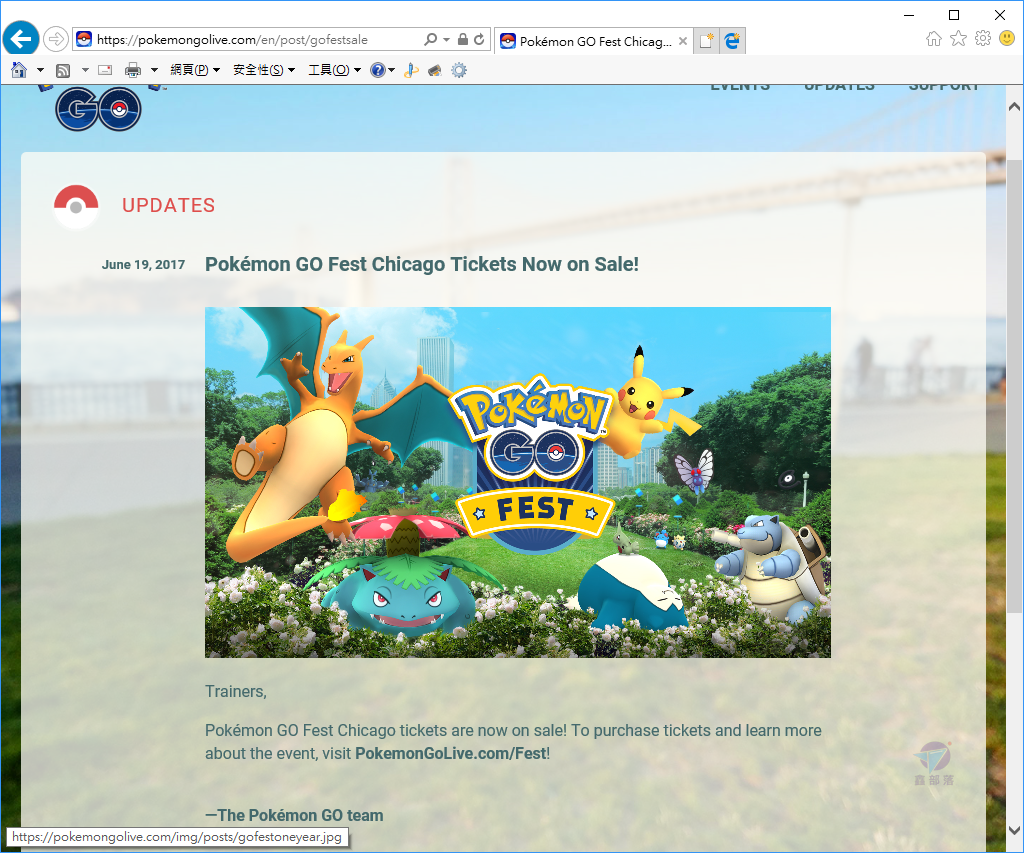Click the Pokémon GO Fest banner image
This screenshot has width=1024, height=853.
pyautogui.click(x=518, y=482)
